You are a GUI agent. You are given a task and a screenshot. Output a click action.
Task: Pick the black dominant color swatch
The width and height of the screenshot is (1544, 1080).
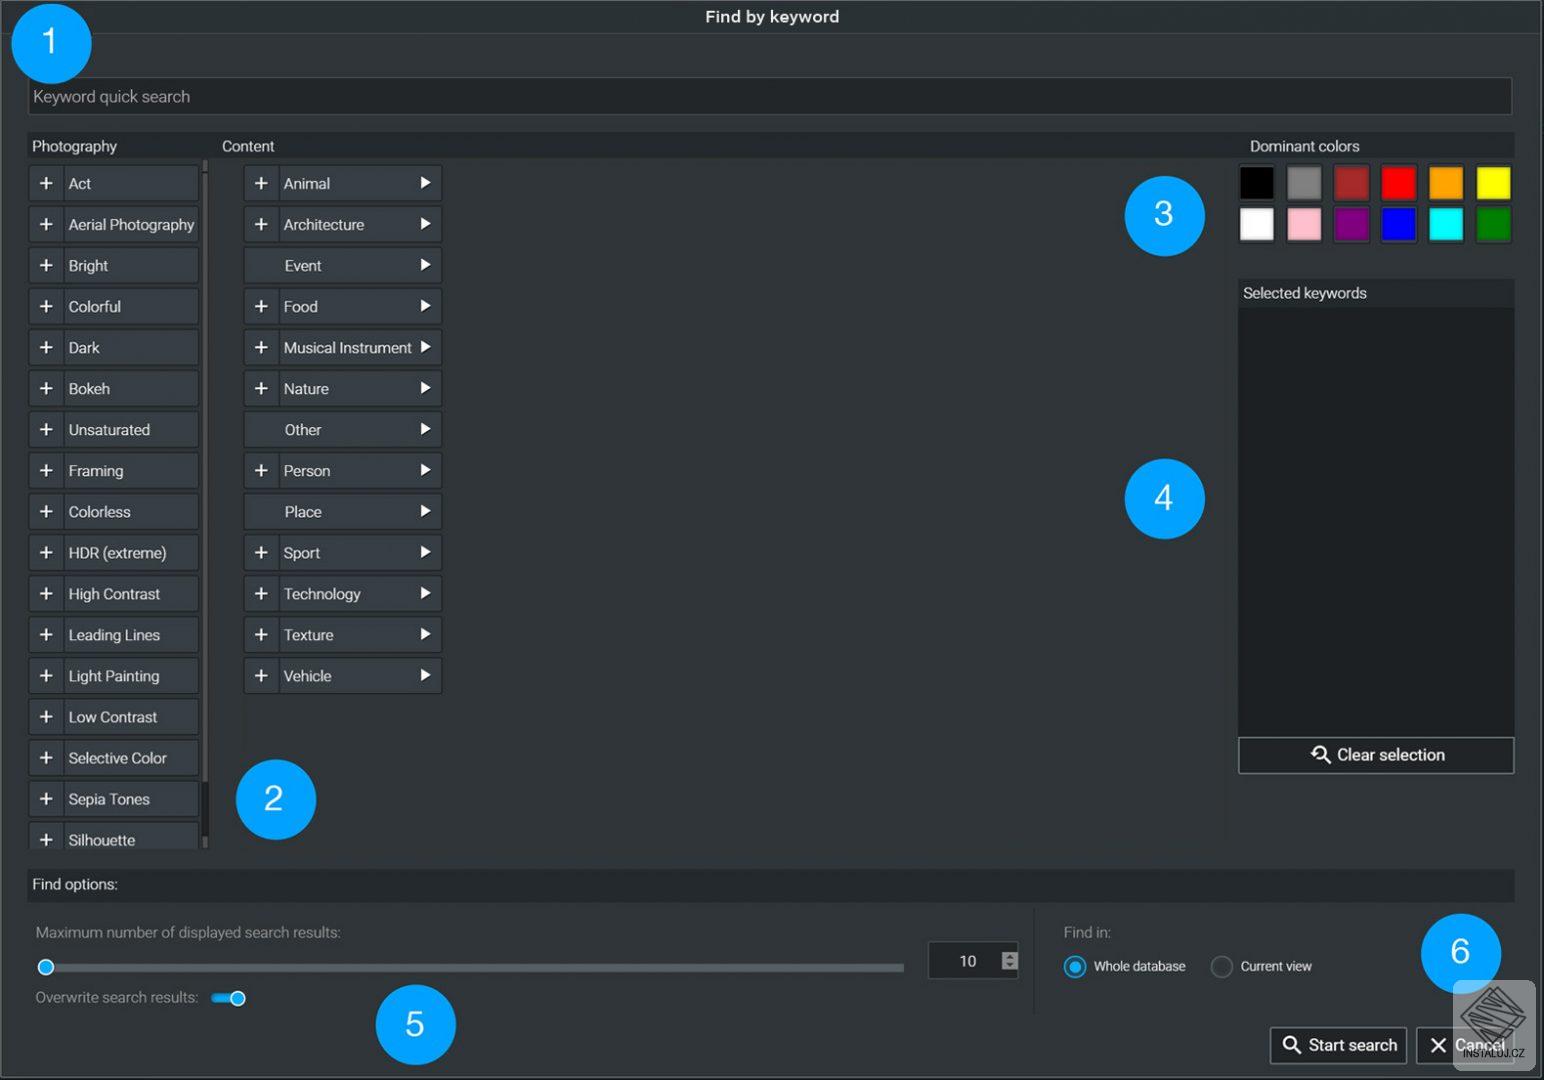[1257, 183]
